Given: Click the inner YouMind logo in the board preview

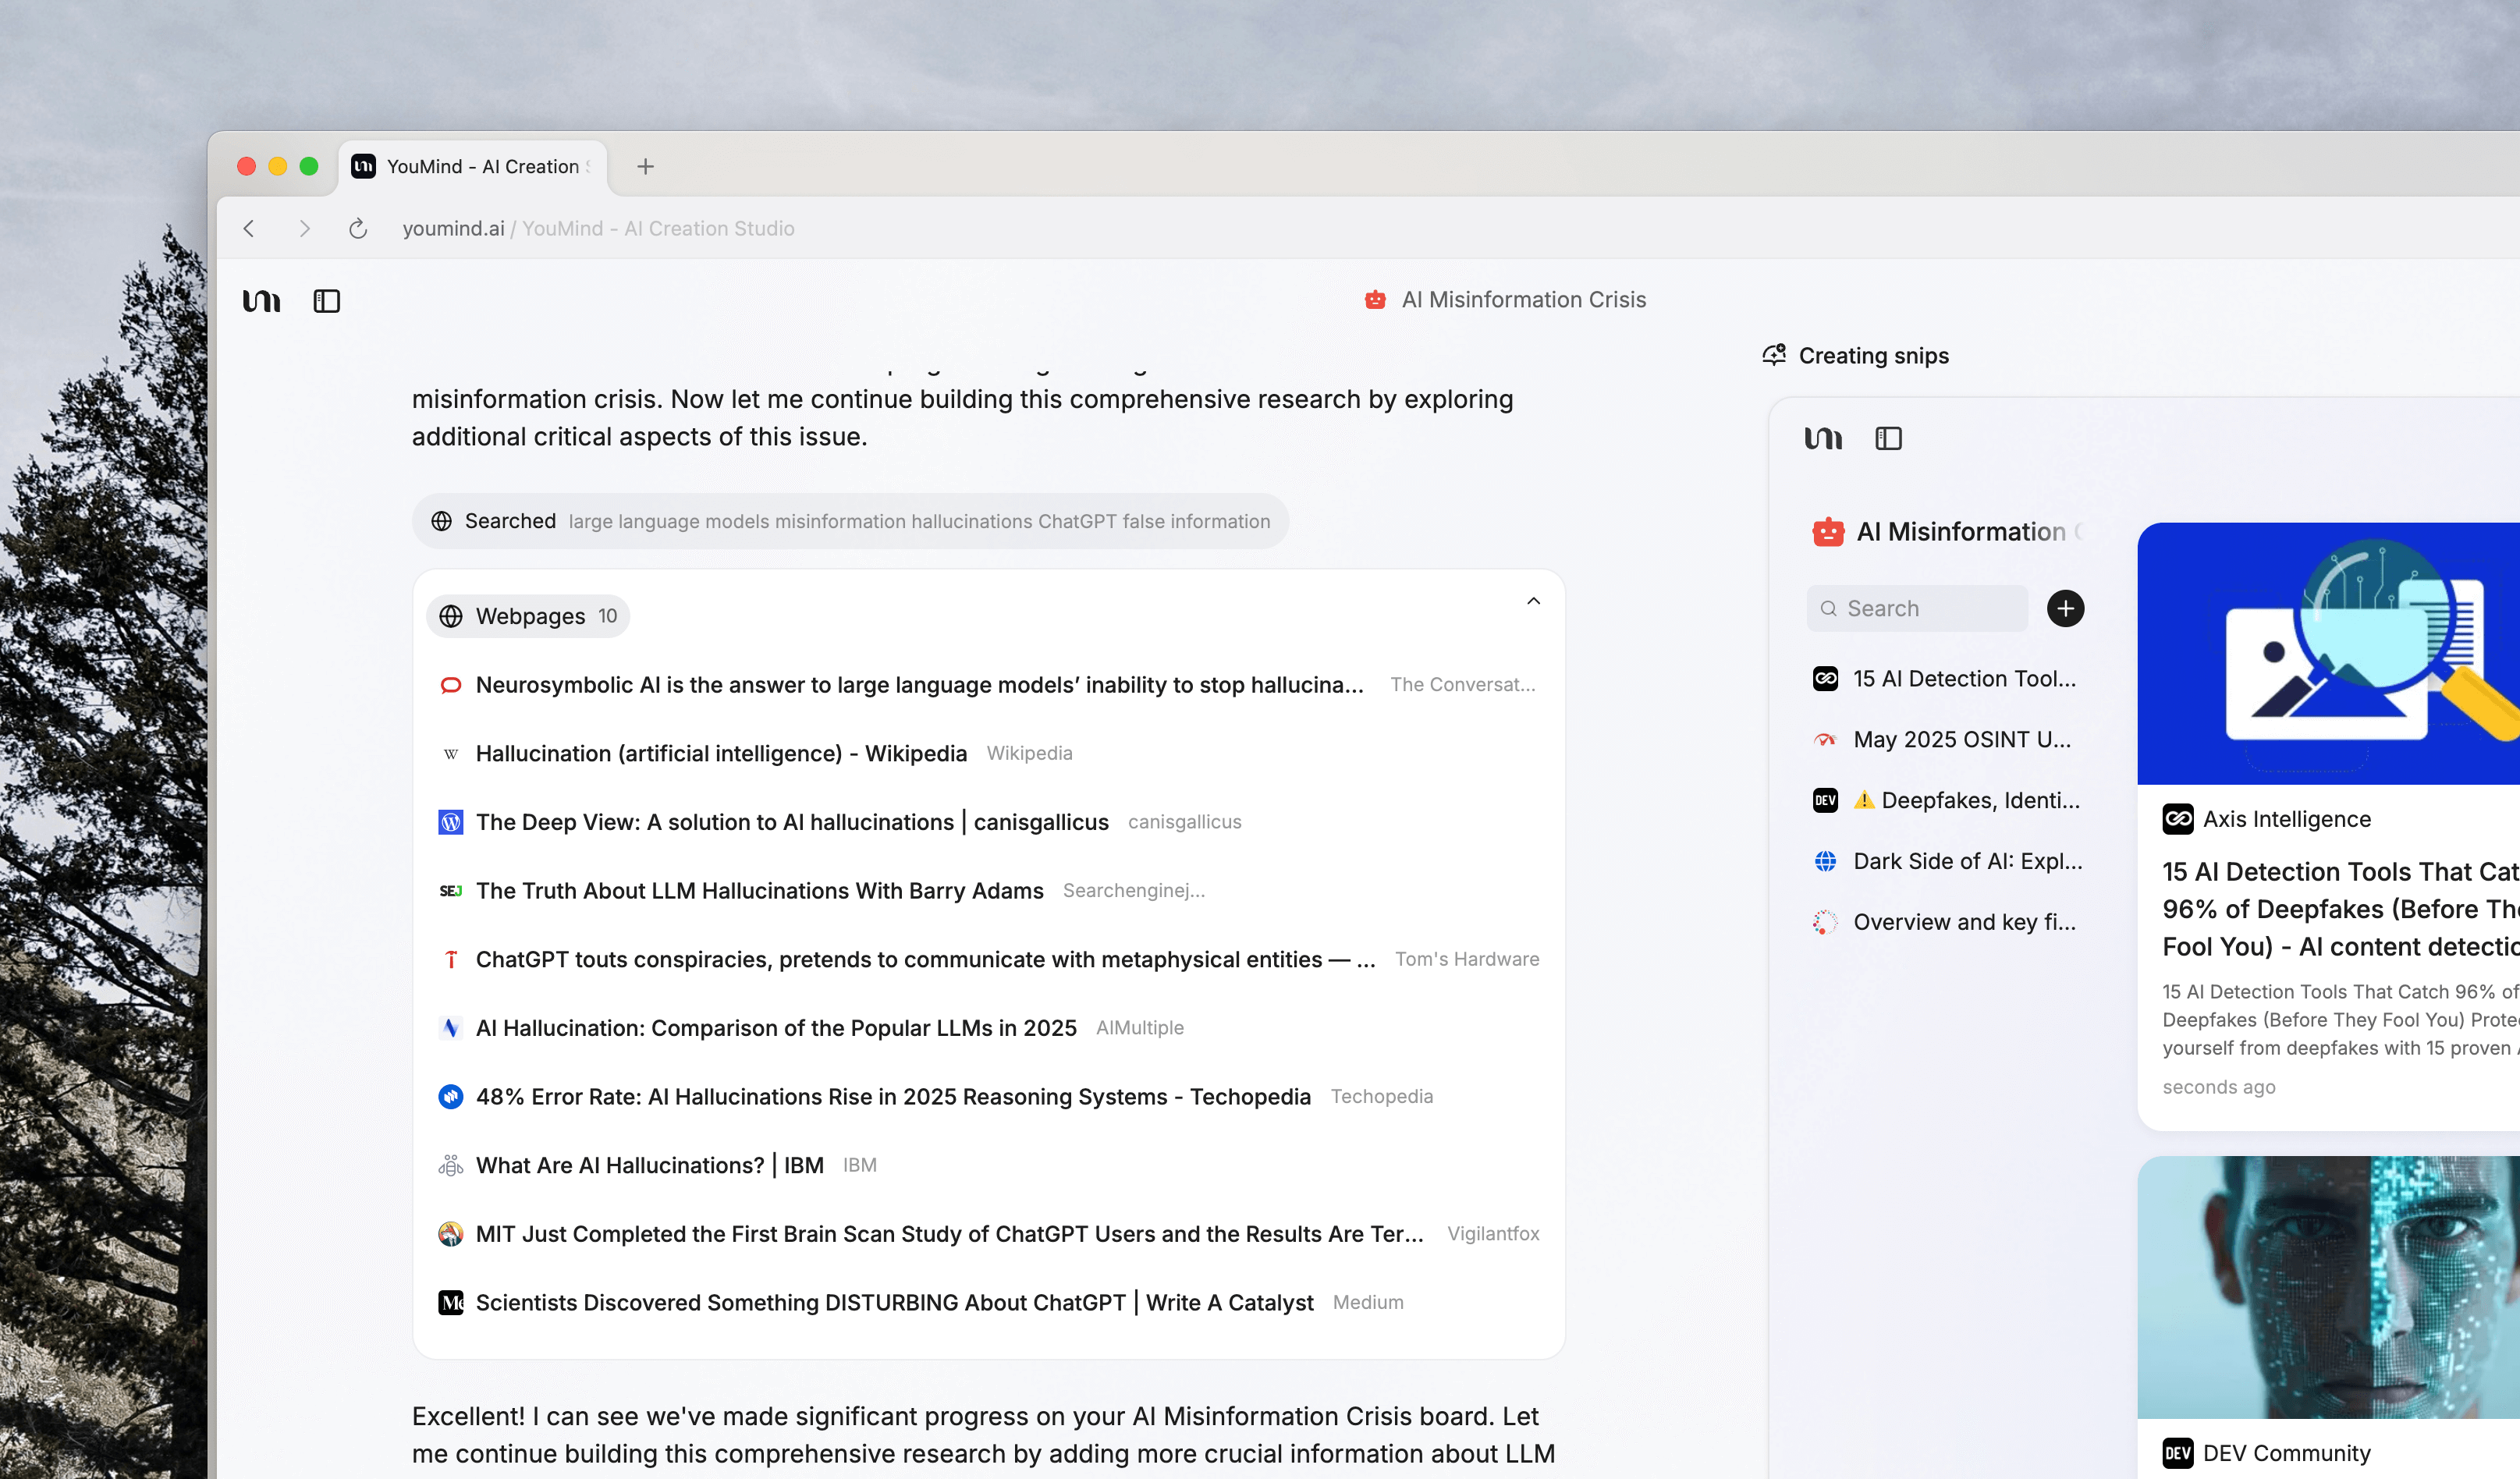Looking at the screenshot, I should click(x=1823, y=438).
